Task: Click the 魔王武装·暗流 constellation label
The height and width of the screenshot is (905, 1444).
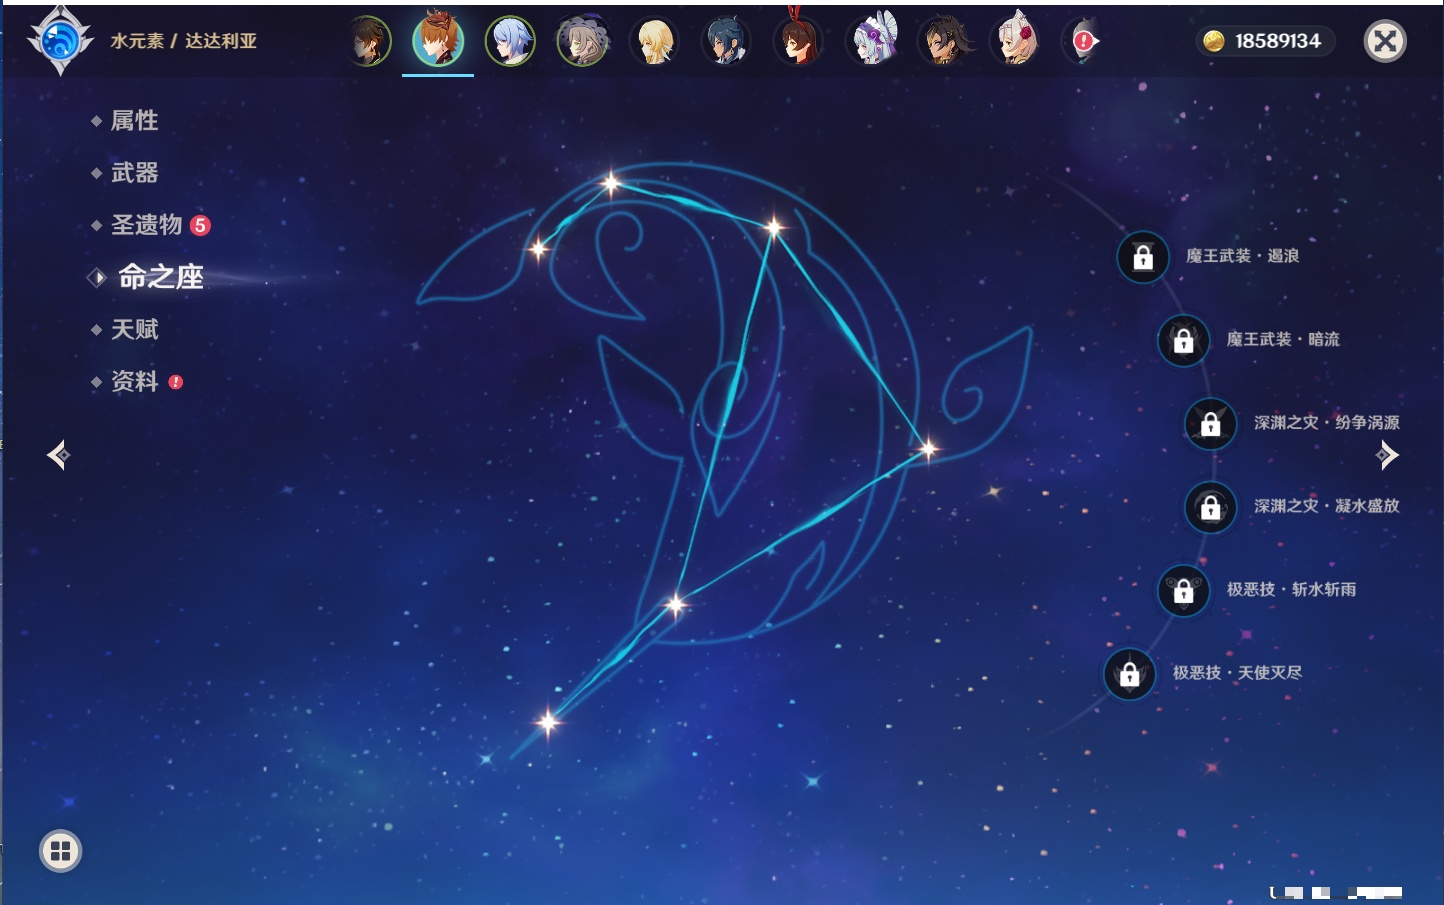Action: (x=1283, y=339)
